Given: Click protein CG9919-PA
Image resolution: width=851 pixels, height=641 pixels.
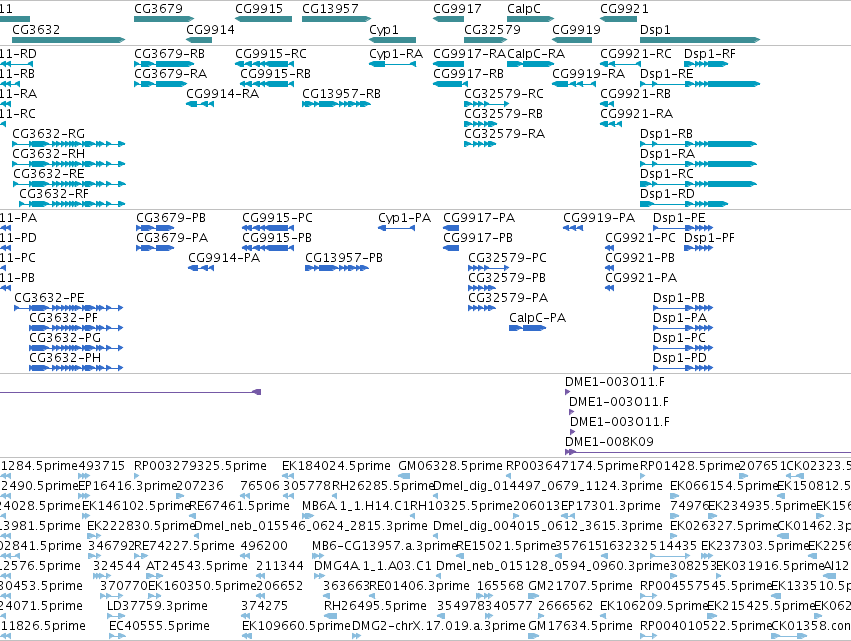Looking at the screenshot, I should tap(573, 228).
